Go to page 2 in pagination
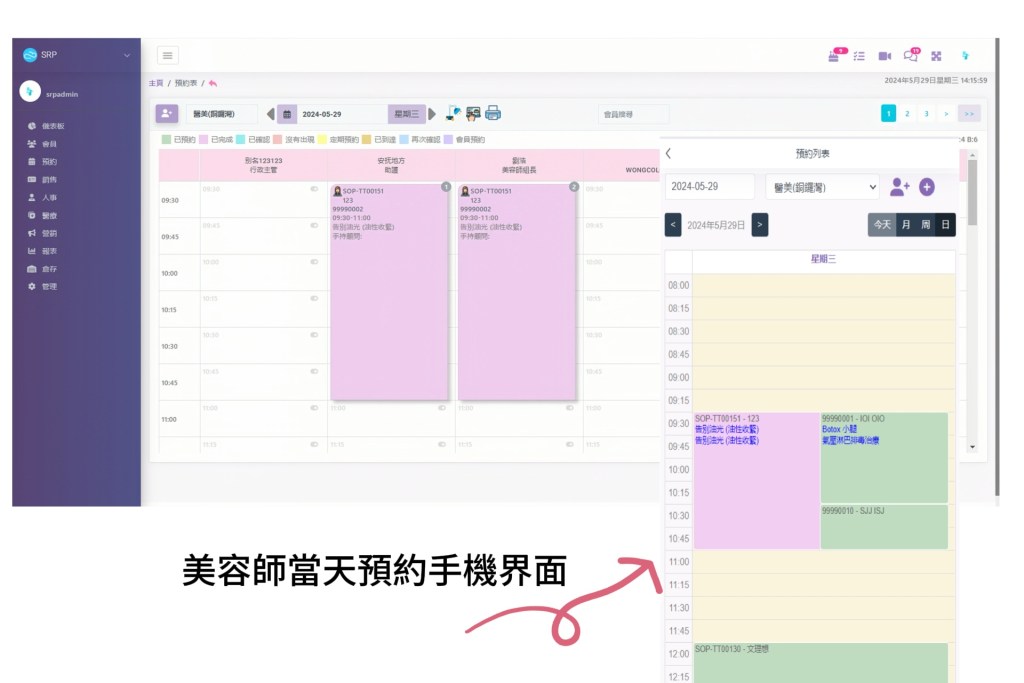Viewport: 1024px width, 683px height. tap(907, 114)
